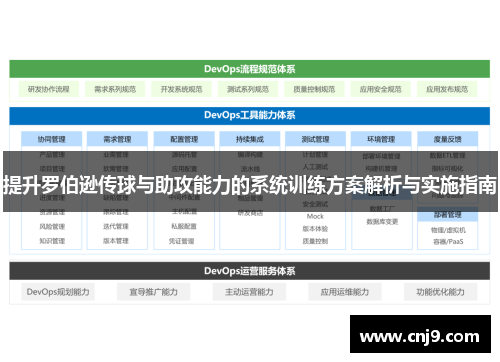The height and width of the screenshot is (362, 500).
Task: Click the '持续集成' column header
Action: coord(250,139)
